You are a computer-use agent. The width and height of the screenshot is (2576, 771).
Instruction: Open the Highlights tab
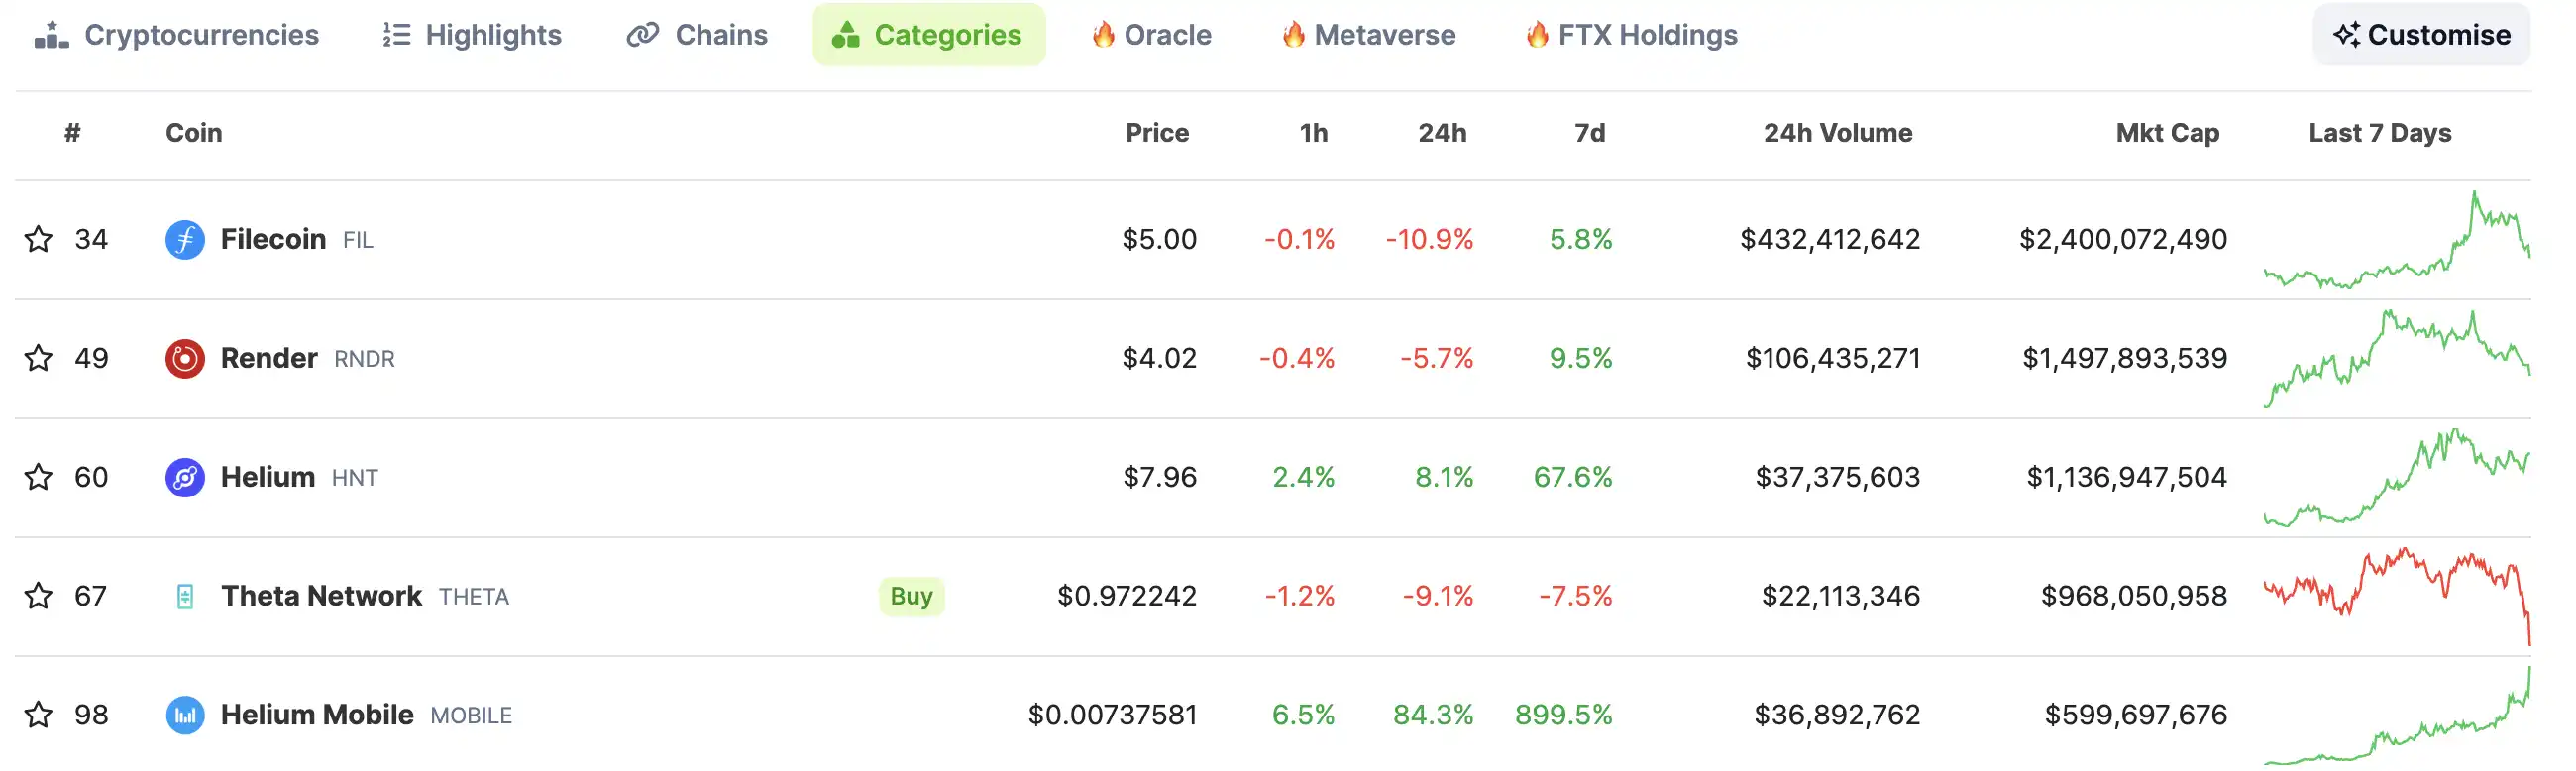(x=472, y=35)
